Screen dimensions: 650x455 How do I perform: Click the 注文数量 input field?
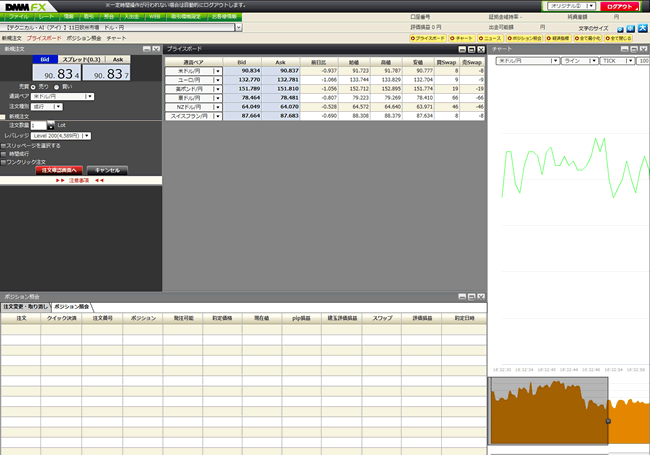point(39,125)
